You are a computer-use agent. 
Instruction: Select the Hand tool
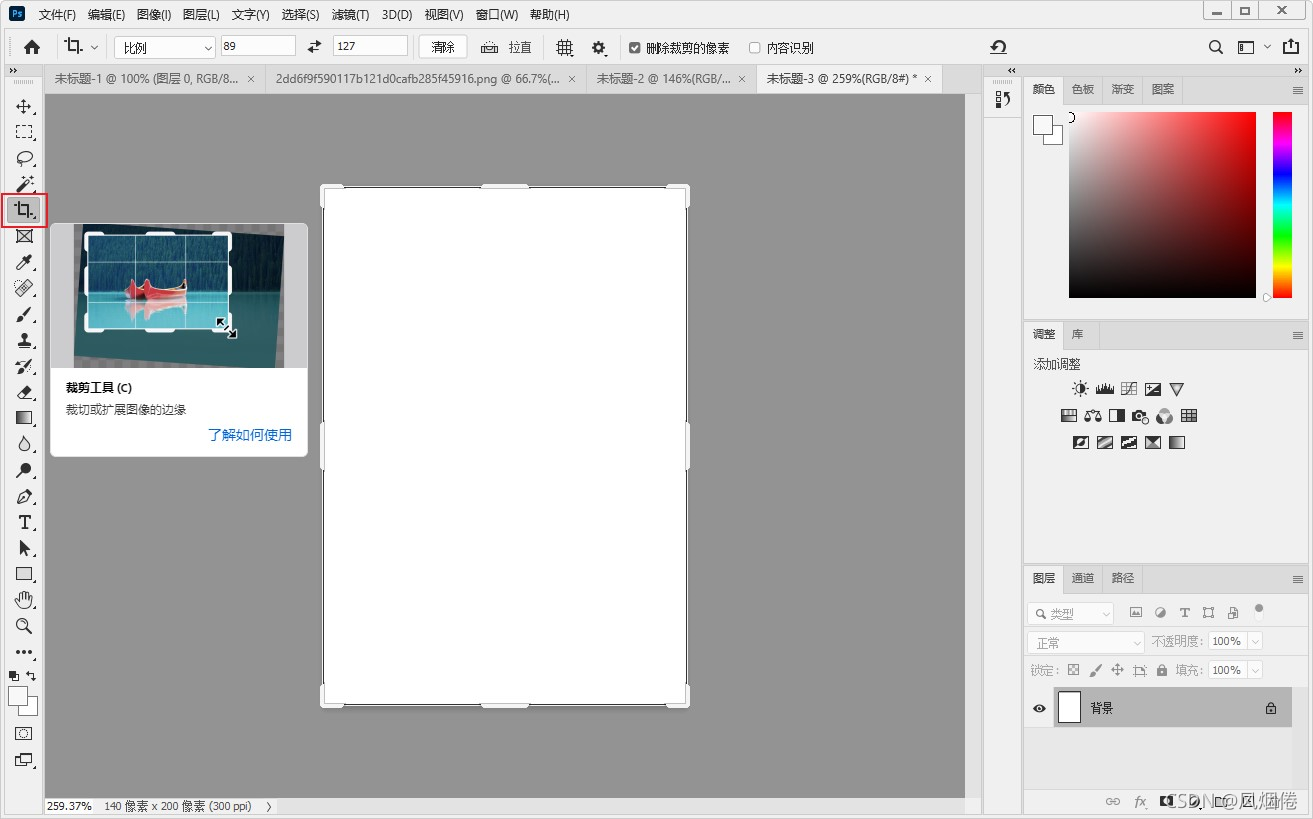click(24, 600)
